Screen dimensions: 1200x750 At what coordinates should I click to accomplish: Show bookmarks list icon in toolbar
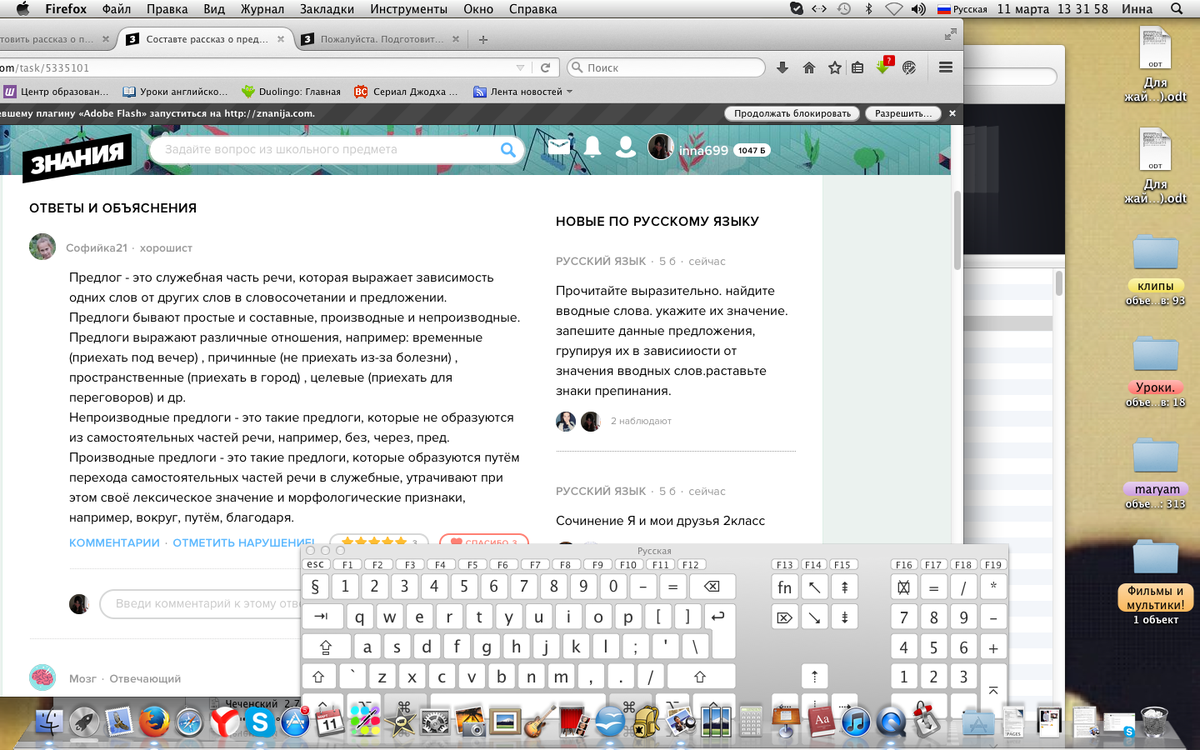point(858,68)
